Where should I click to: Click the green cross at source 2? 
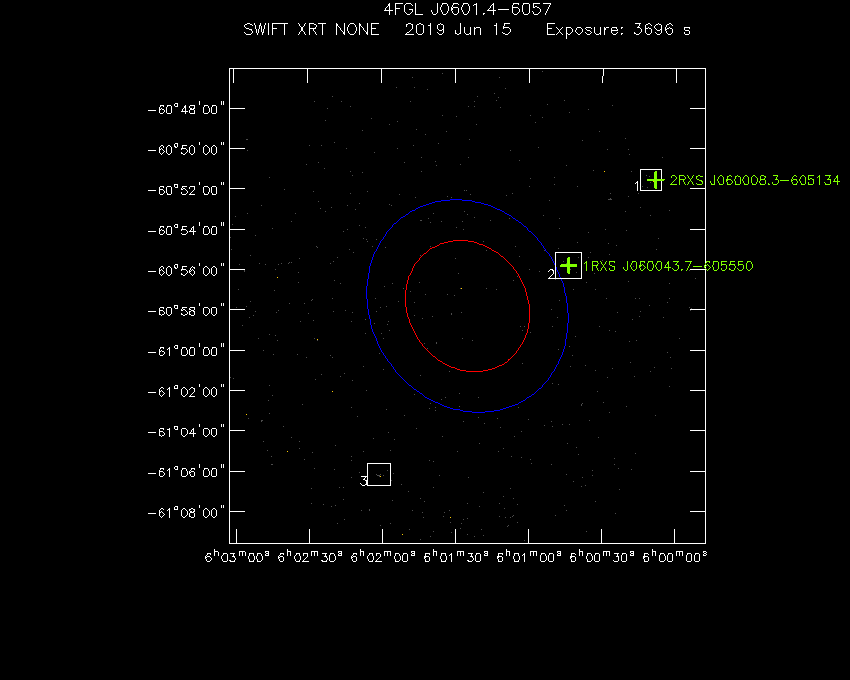(568, 266)
